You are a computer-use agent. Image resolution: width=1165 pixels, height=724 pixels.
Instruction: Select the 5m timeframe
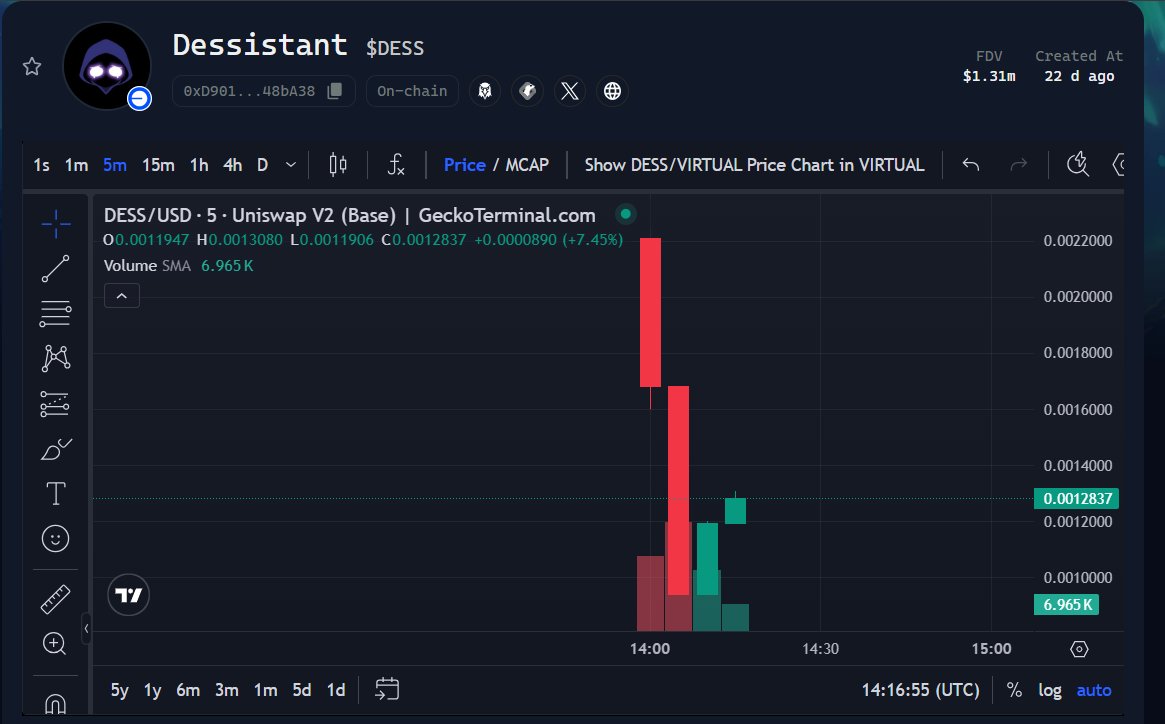114,164
